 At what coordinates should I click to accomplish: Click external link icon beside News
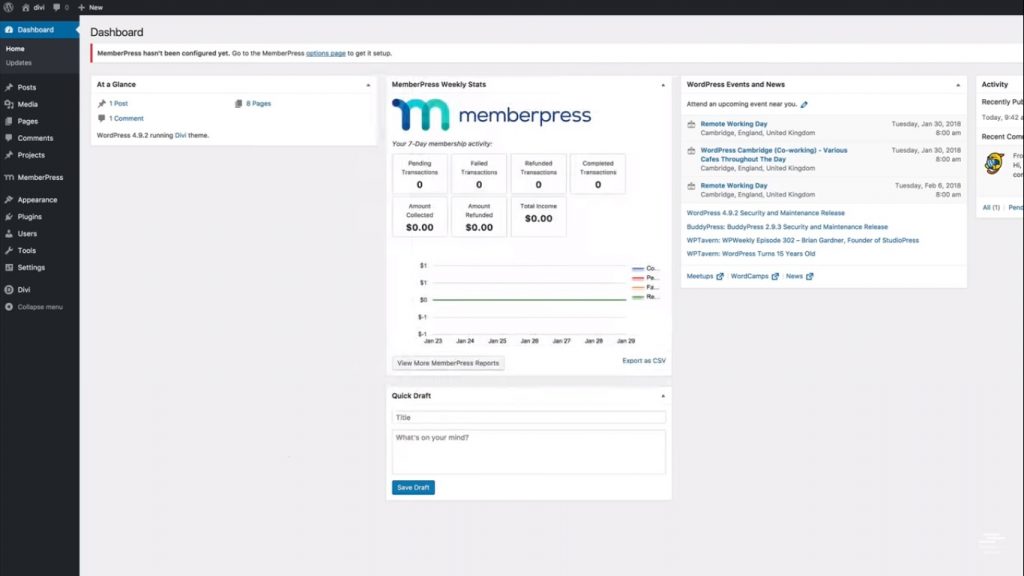(809, 276)
